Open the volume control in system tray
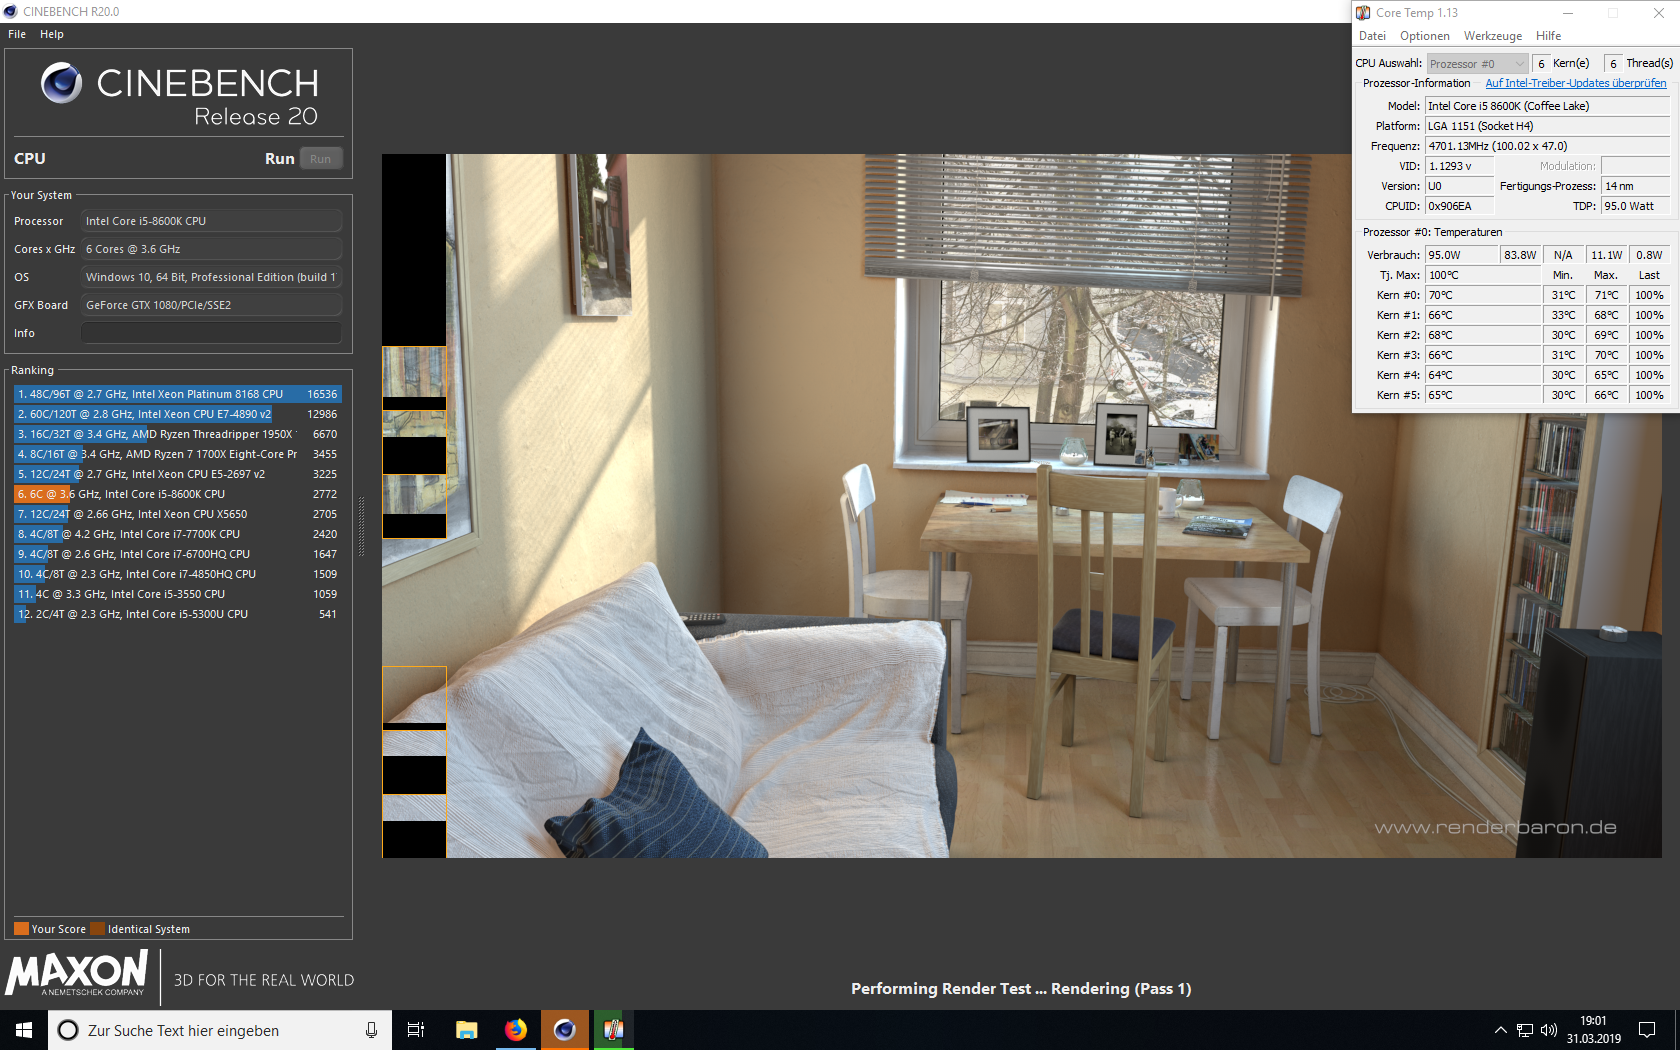The height and width of the screenshot is (1050, 1680). pyautogui.click(x=1549, y=1030)
